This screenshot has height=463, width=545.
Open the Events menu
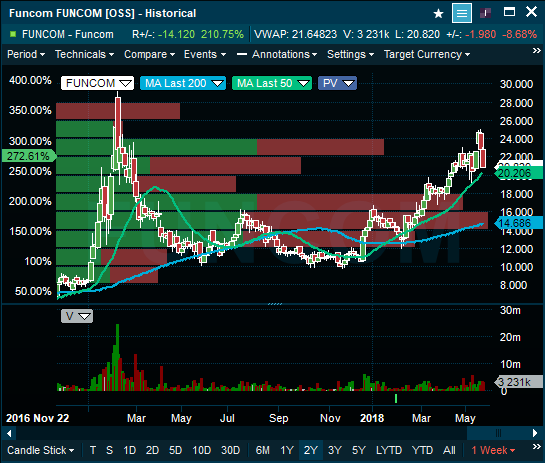205,54
